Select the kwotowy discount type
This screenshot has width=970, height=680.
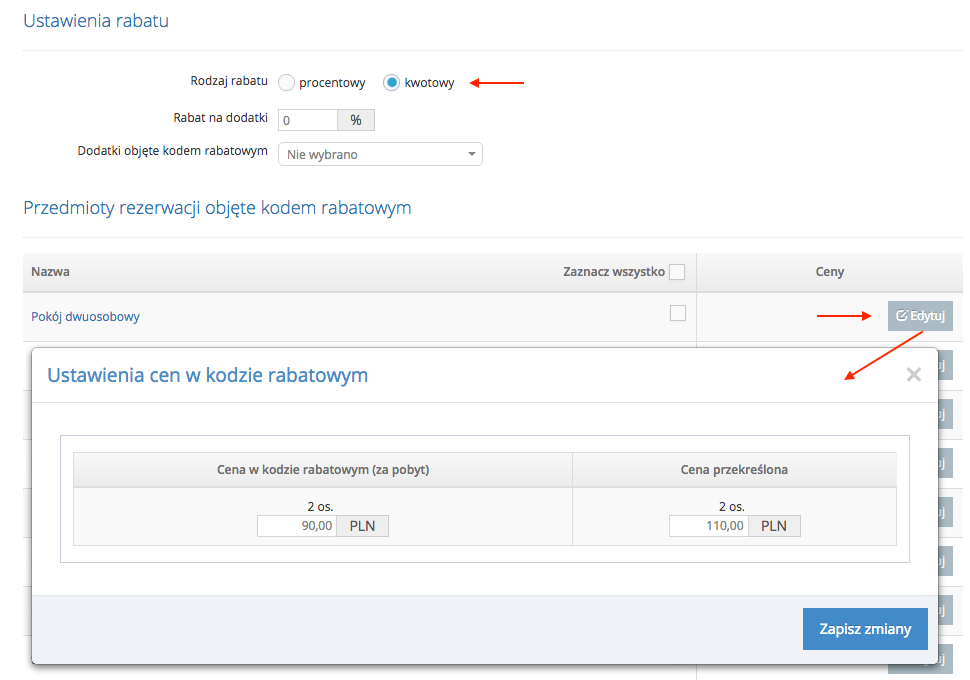pos(391,82)
